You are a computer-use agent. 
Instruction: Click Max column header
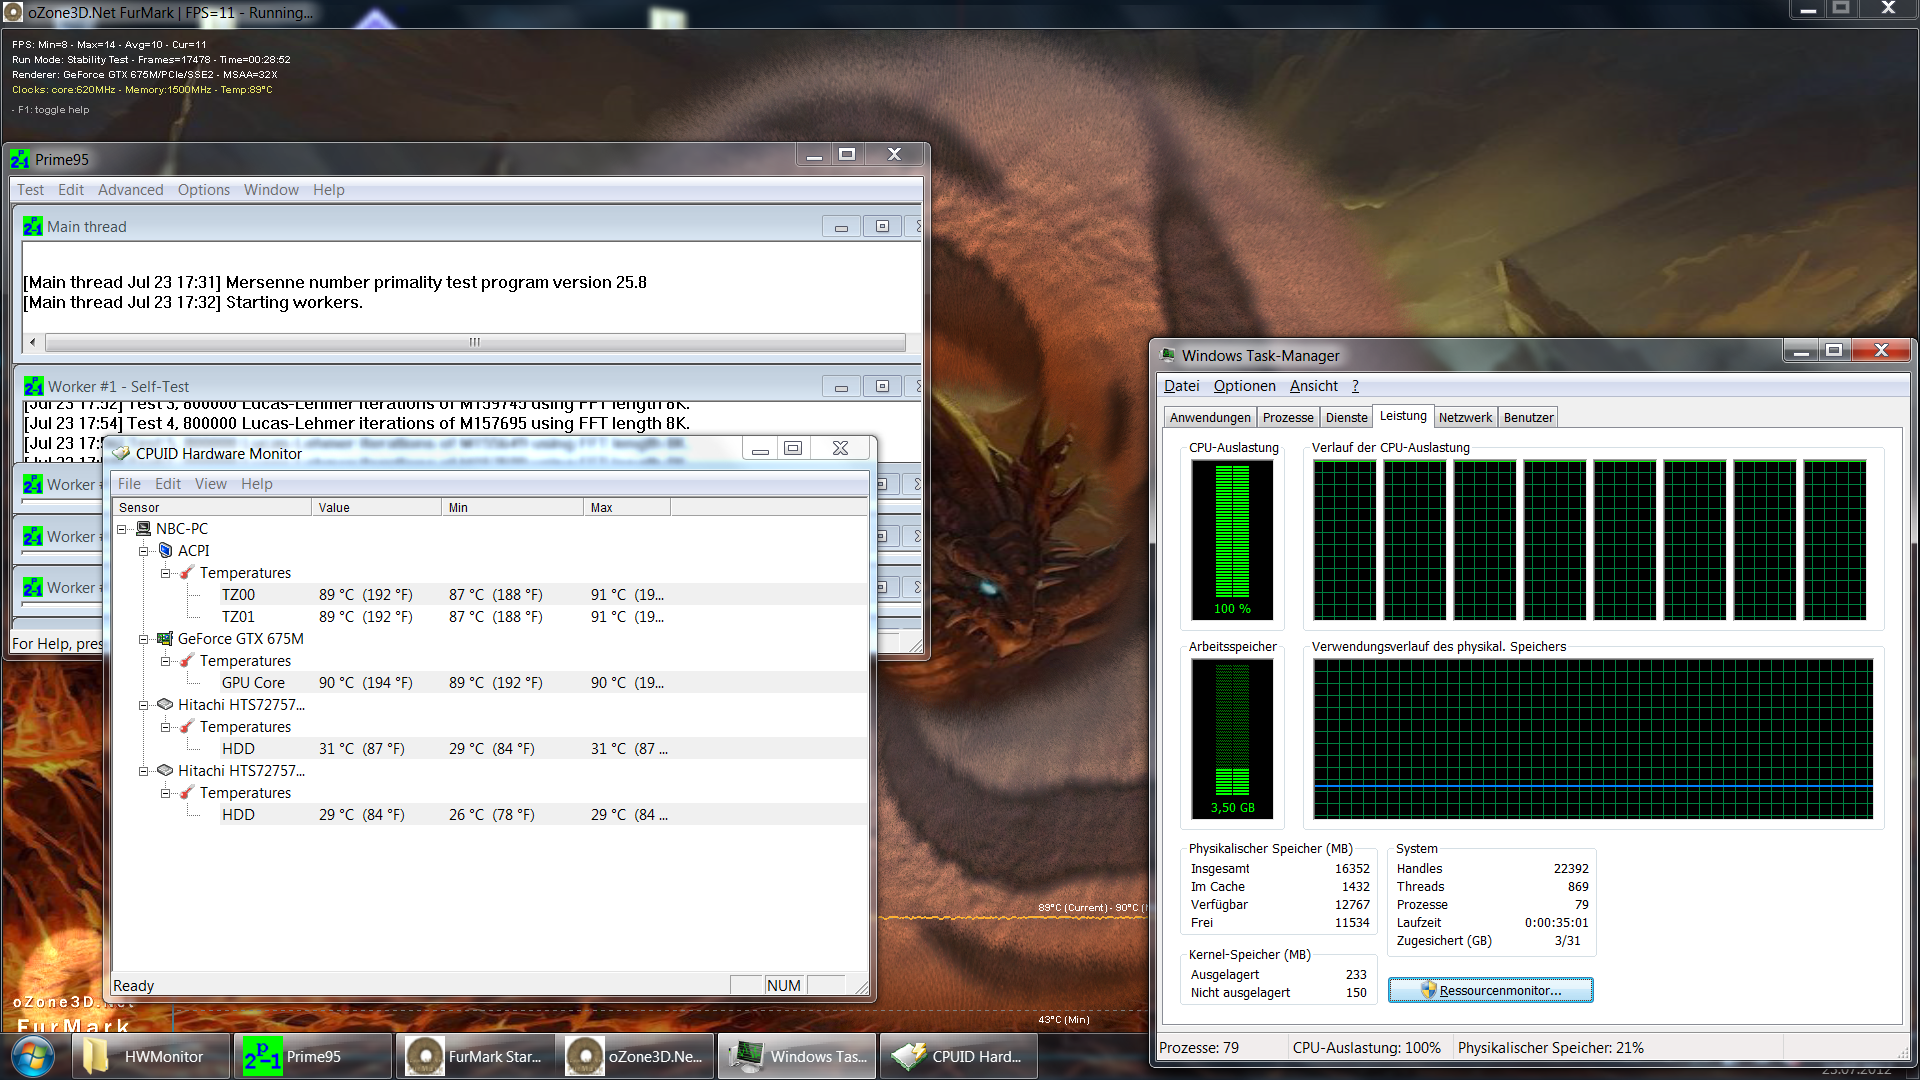click(x=627, y=508)
